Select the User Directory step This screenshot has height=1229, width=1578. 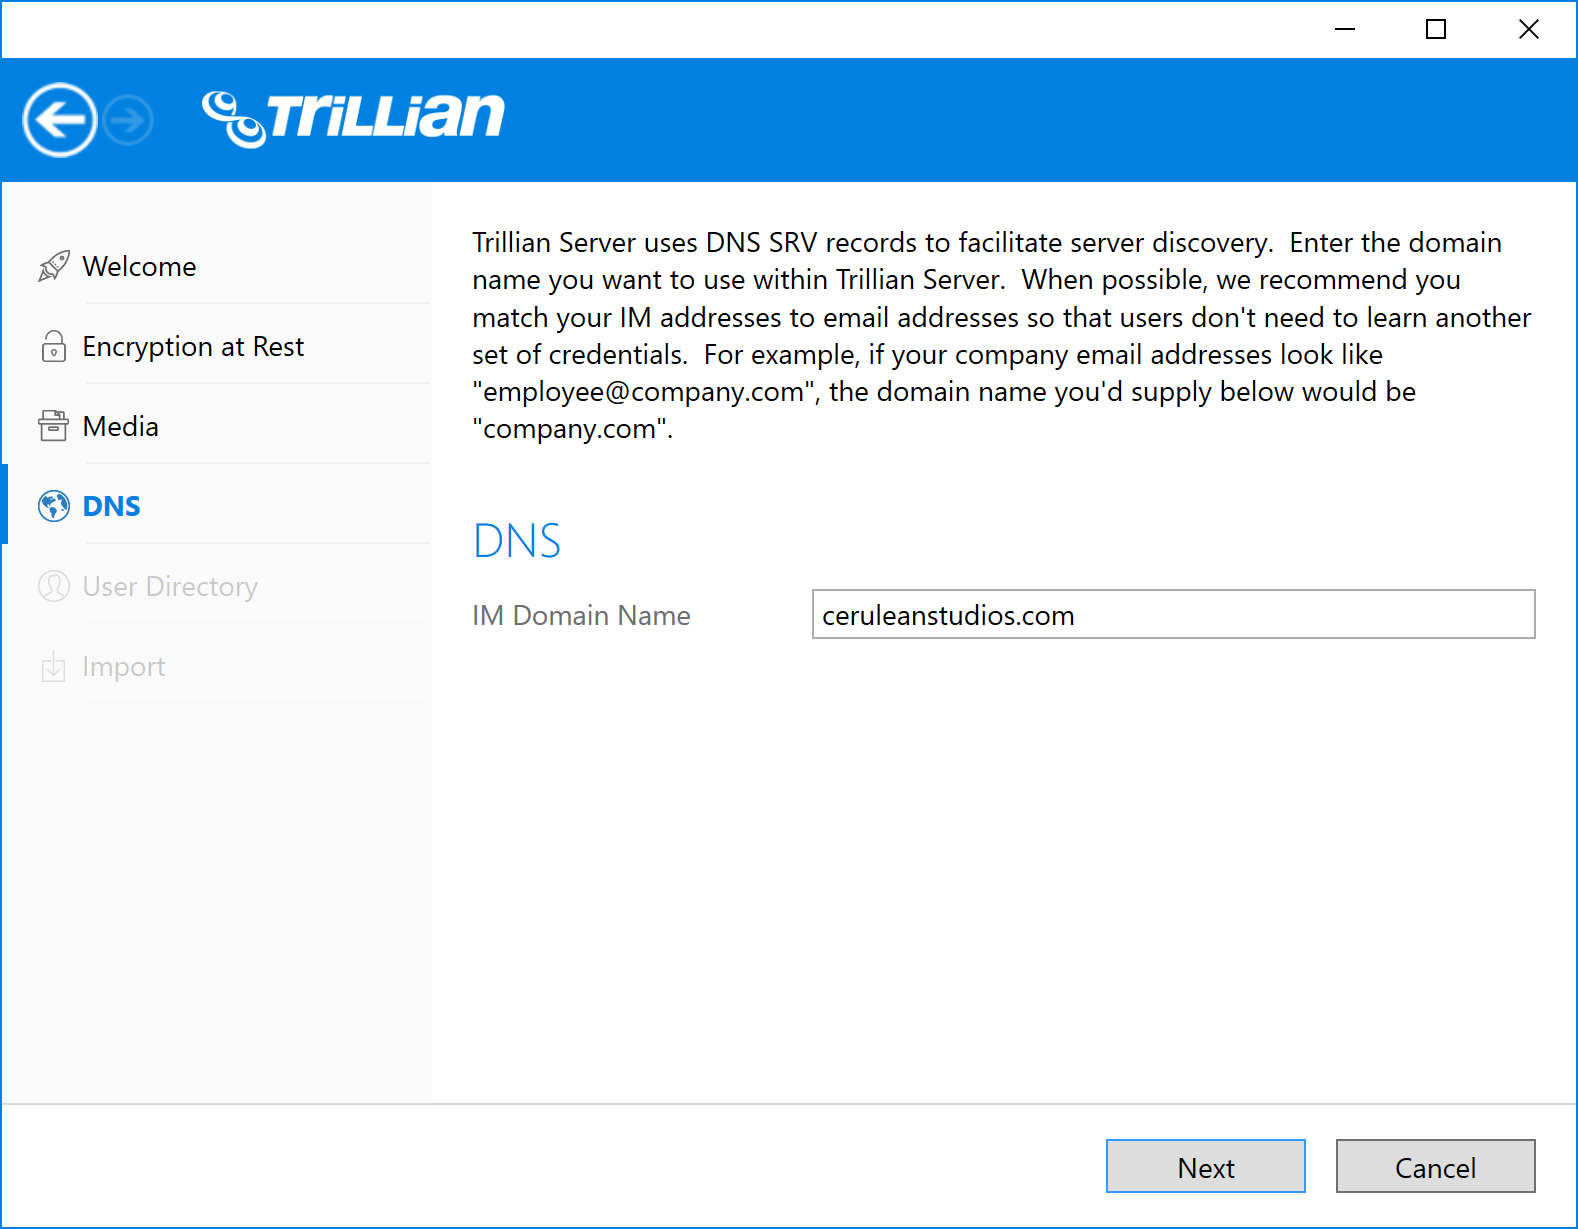click(x=218, y=586)
